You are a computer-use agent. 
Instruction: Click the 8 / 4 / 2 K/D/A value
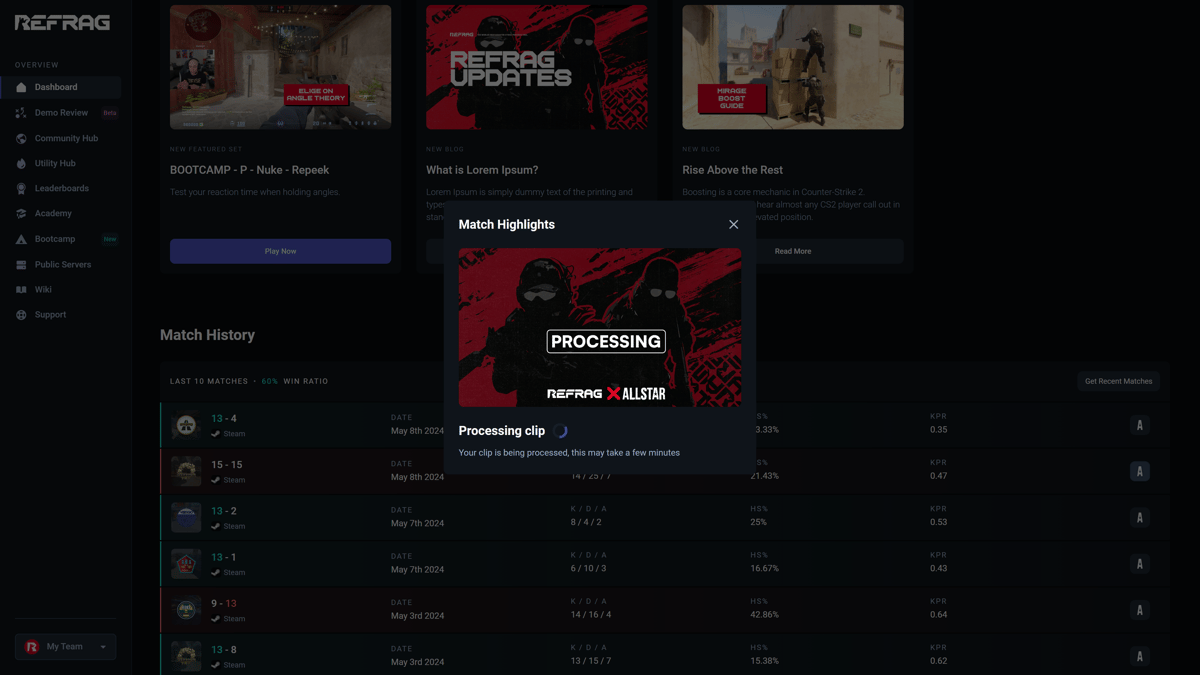coord(586,522)
